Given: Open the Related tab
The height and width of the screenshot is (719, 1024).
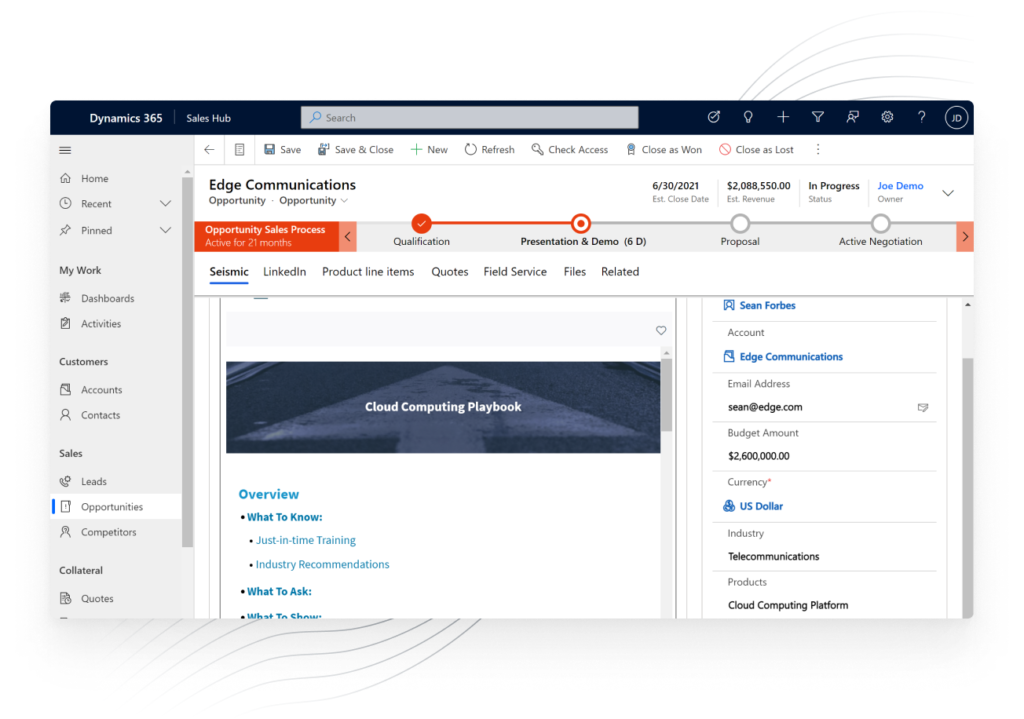Looking at the screenshot, I should click(620, 272).
